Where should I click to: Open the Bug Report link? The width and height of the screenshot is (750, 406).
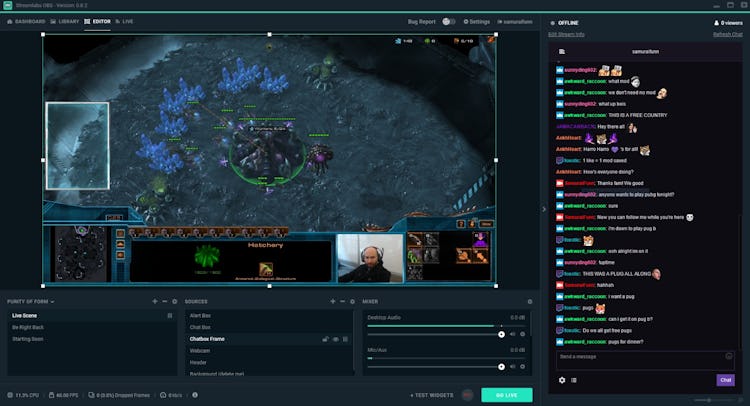coord(421,22)
